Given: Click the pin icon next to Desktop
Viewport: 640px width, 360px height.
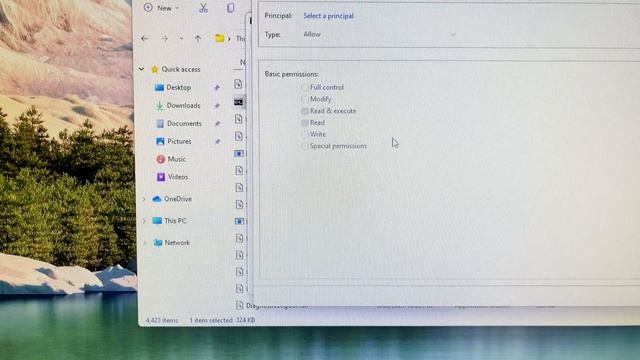Looking at the screenshot, I should [217, 87].
